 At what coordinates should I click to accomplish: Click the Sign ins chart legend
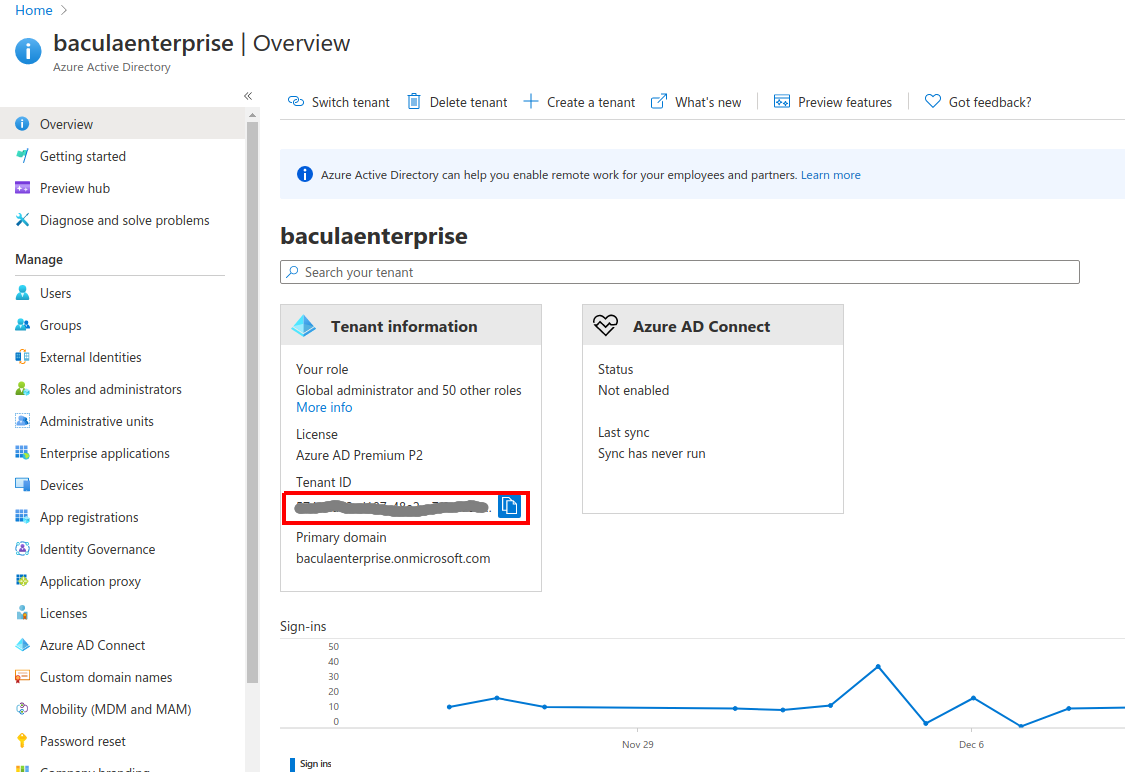(311, 763)
